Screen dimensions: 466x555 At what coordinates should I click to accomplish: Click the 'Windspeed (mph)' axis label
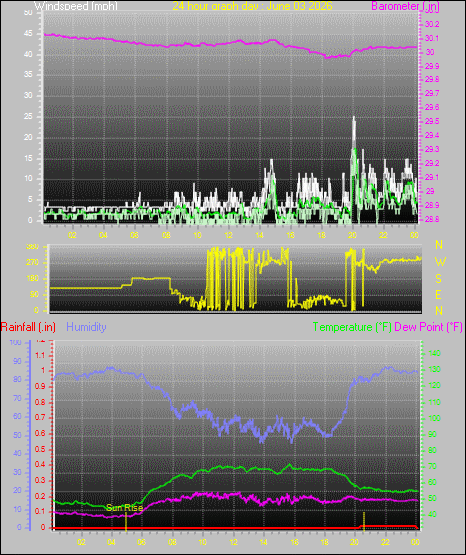click(76, 6)
